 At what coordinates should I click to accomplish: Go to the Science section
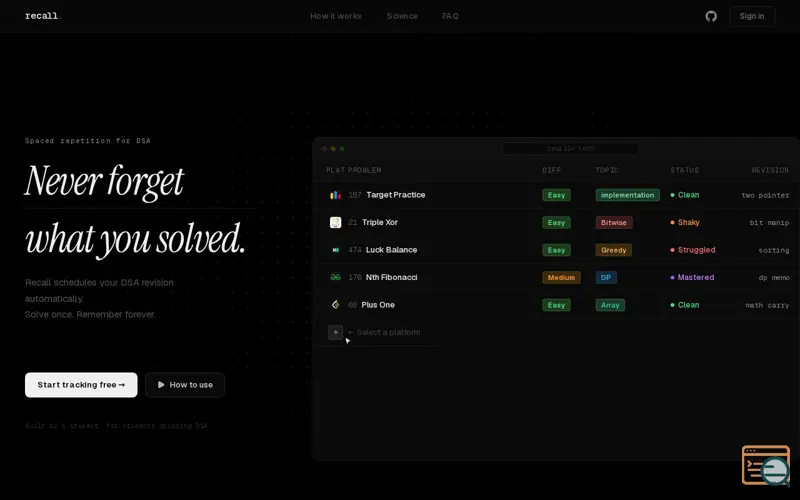pyautogui.click(x=402, y=16)
